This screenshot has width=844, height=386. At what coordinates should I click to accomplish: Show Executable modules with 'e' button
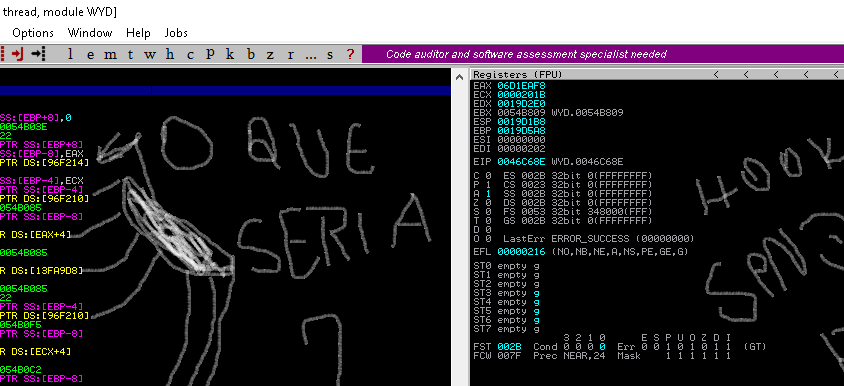coord(90,54)
